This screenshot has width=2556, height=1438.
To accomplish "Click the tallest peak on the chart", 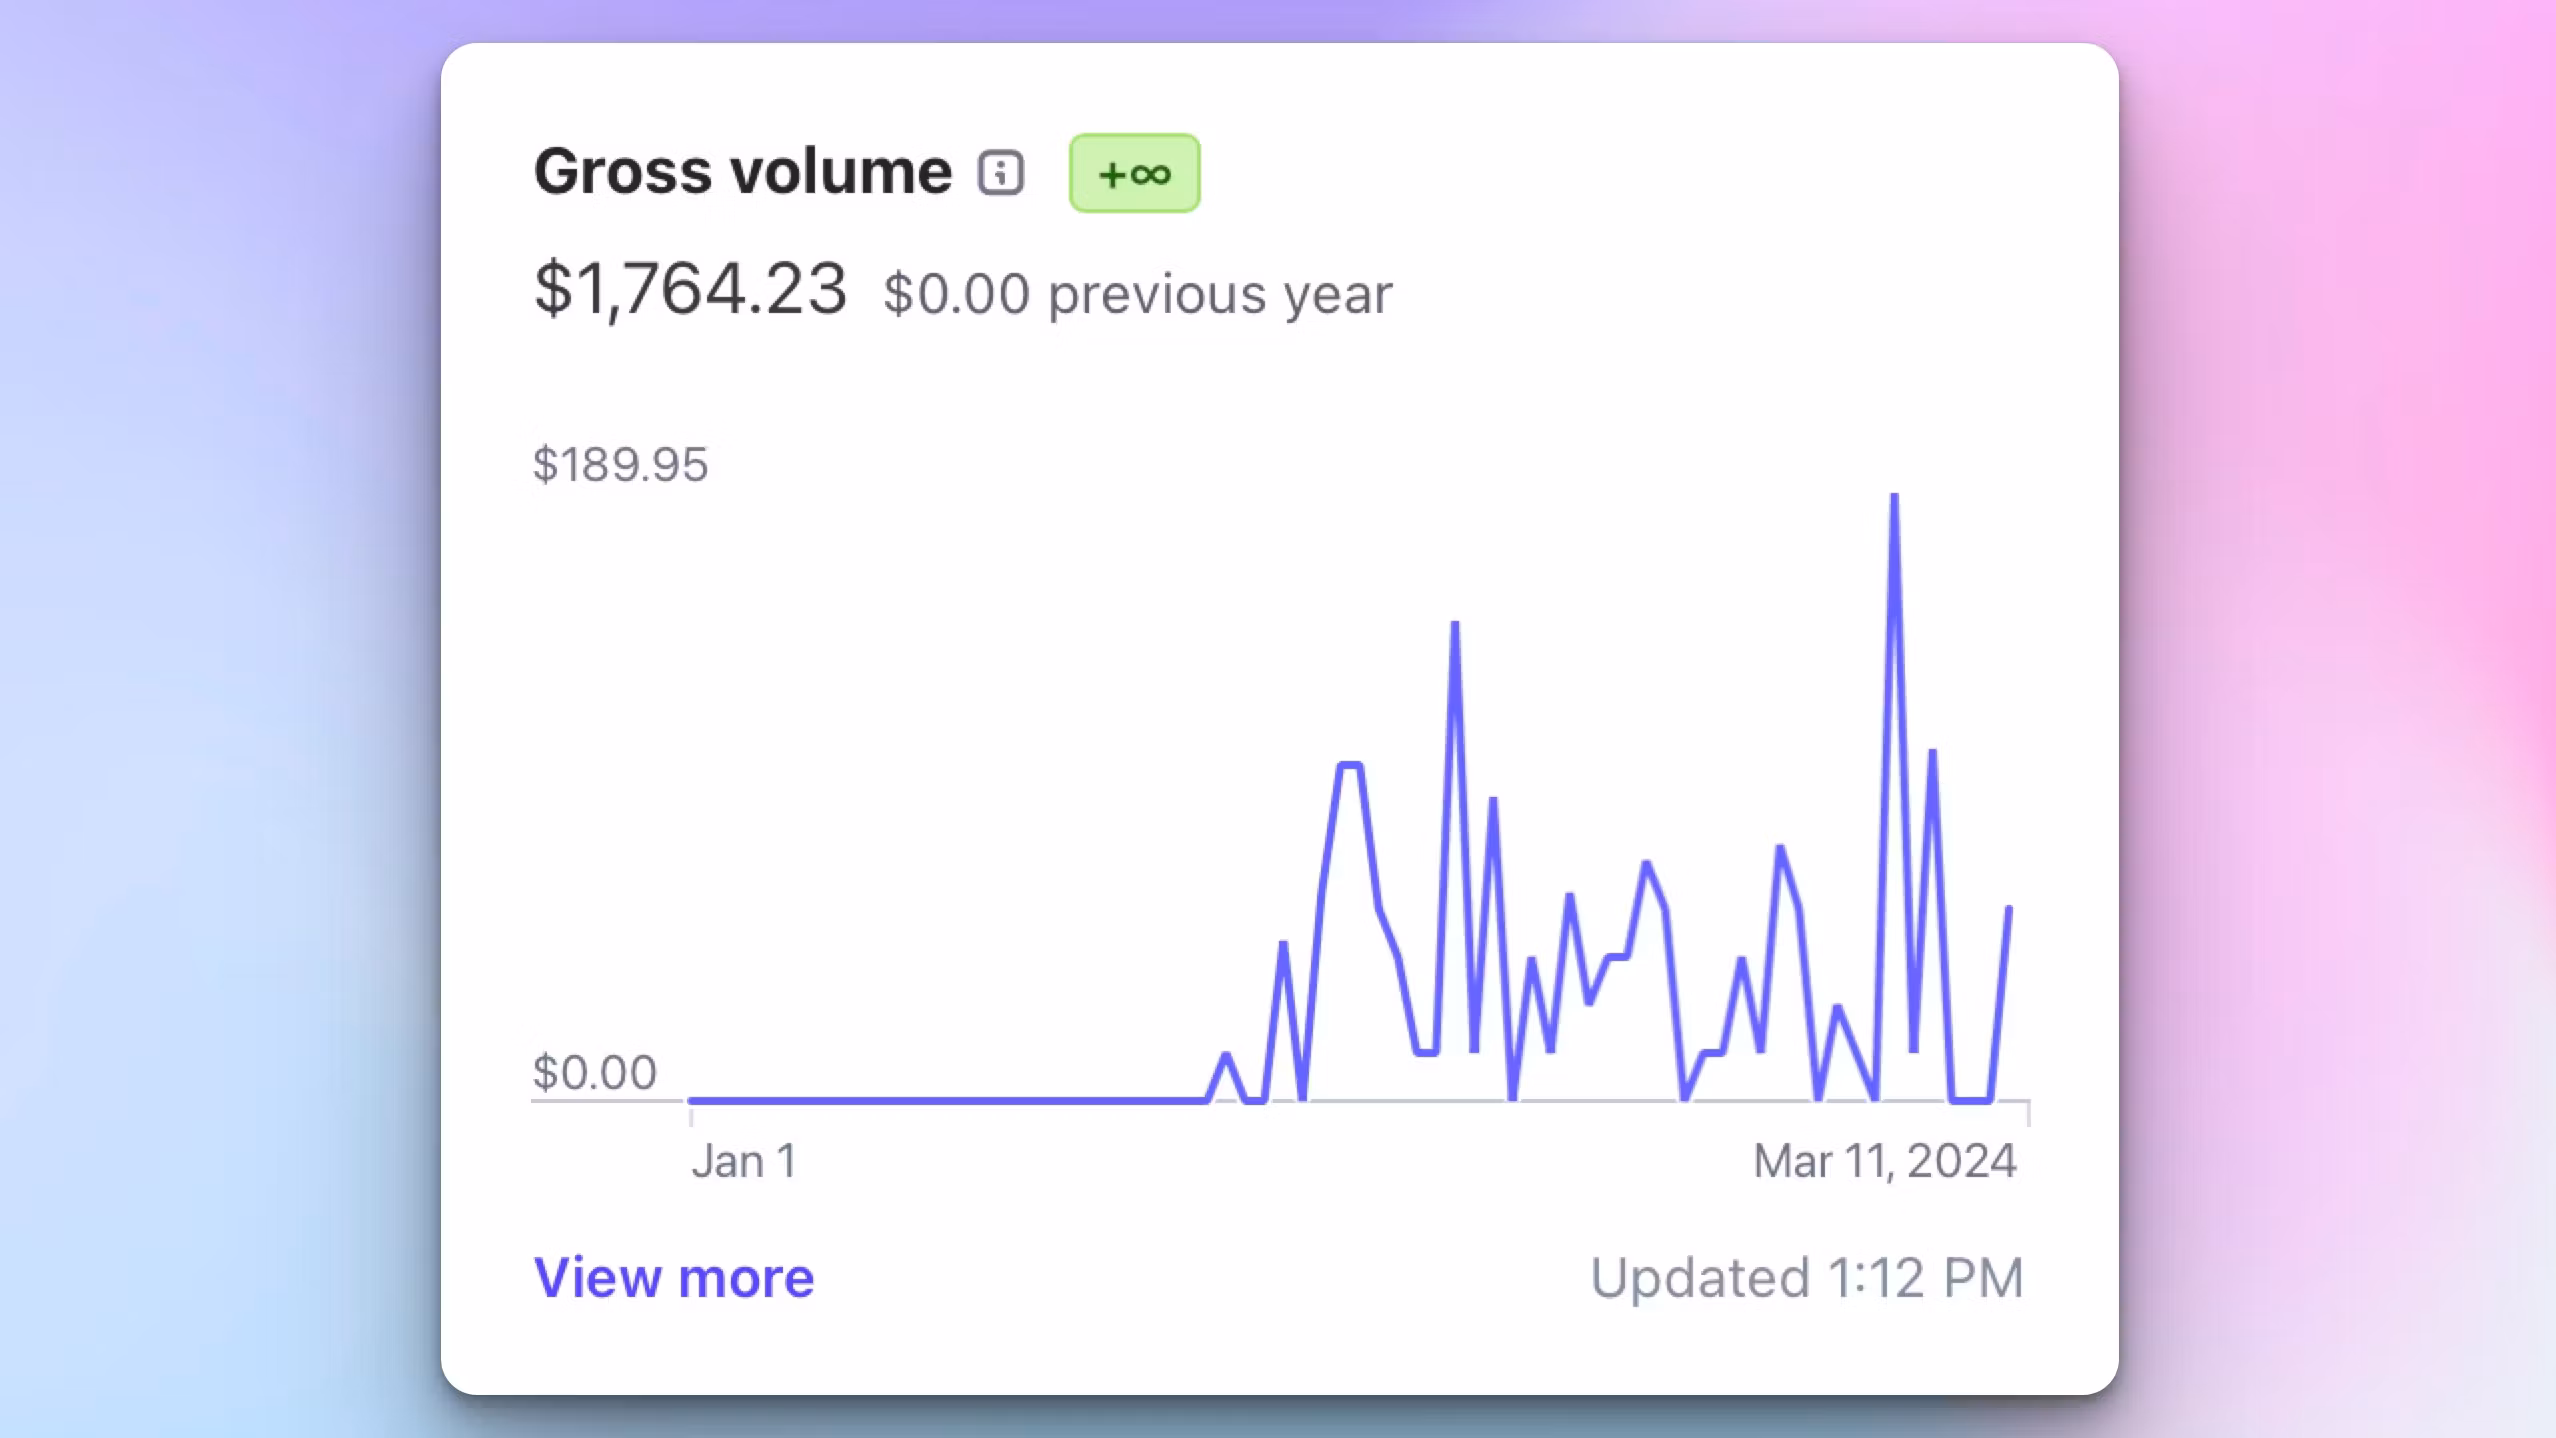I will click(1894, 497).
